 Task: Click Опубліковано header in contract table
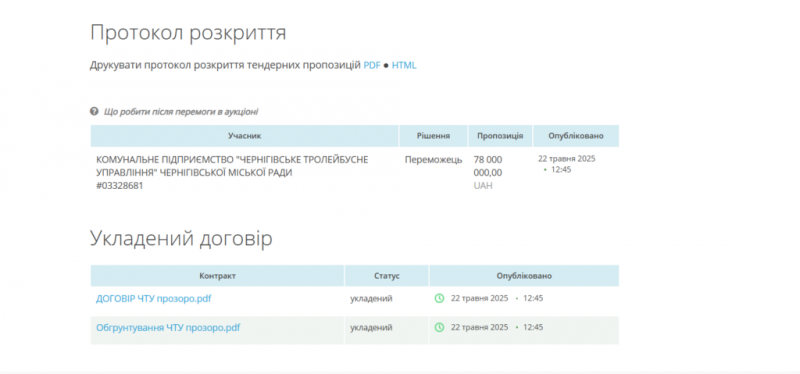click(x=524, y=276)
